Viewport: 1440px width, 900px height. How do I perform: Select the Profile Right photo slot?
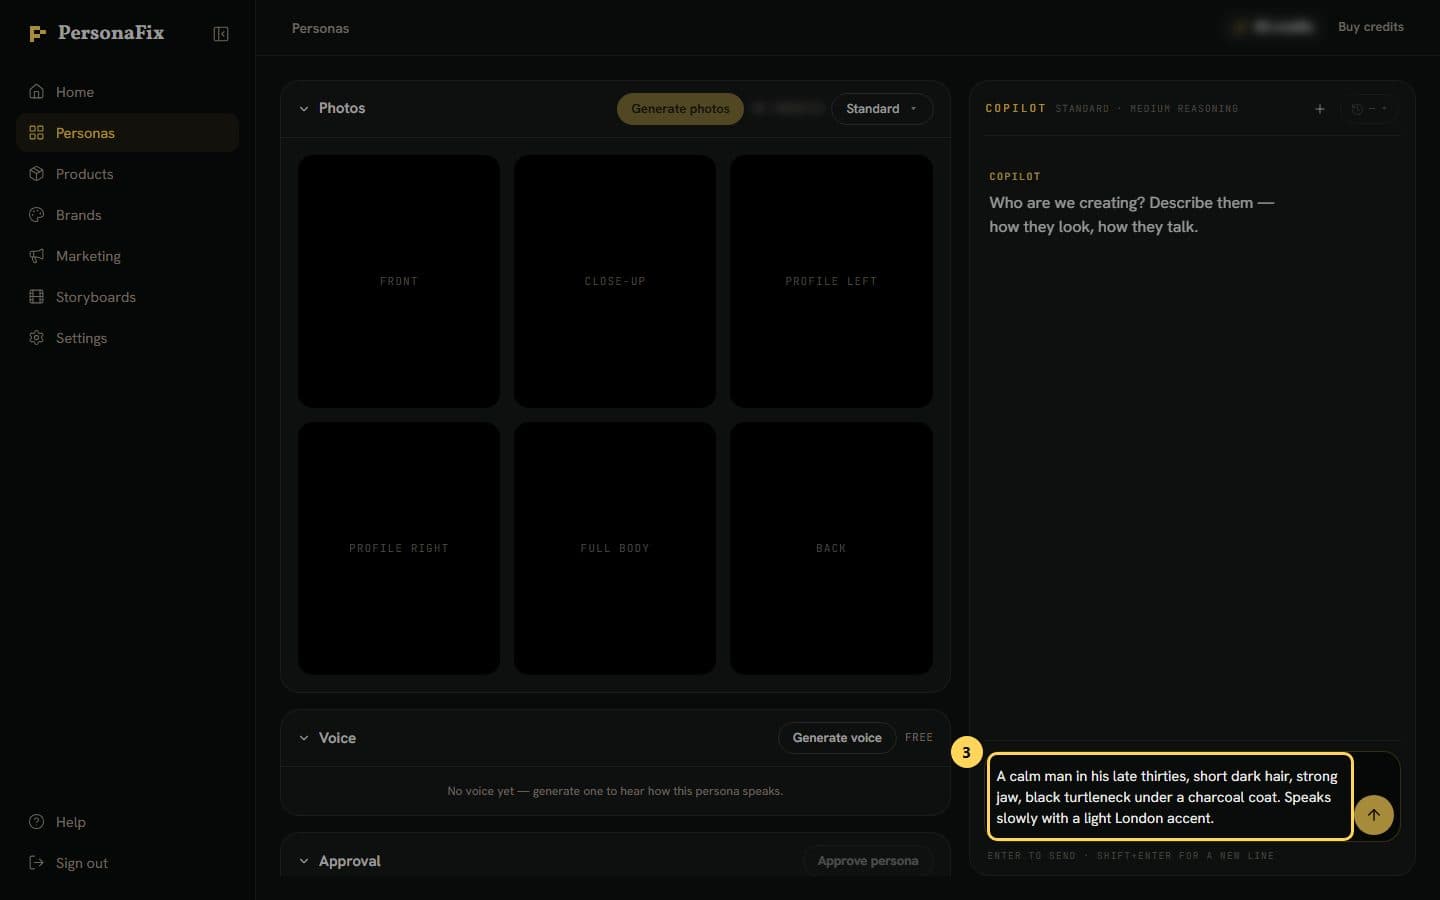click(399, 548)
